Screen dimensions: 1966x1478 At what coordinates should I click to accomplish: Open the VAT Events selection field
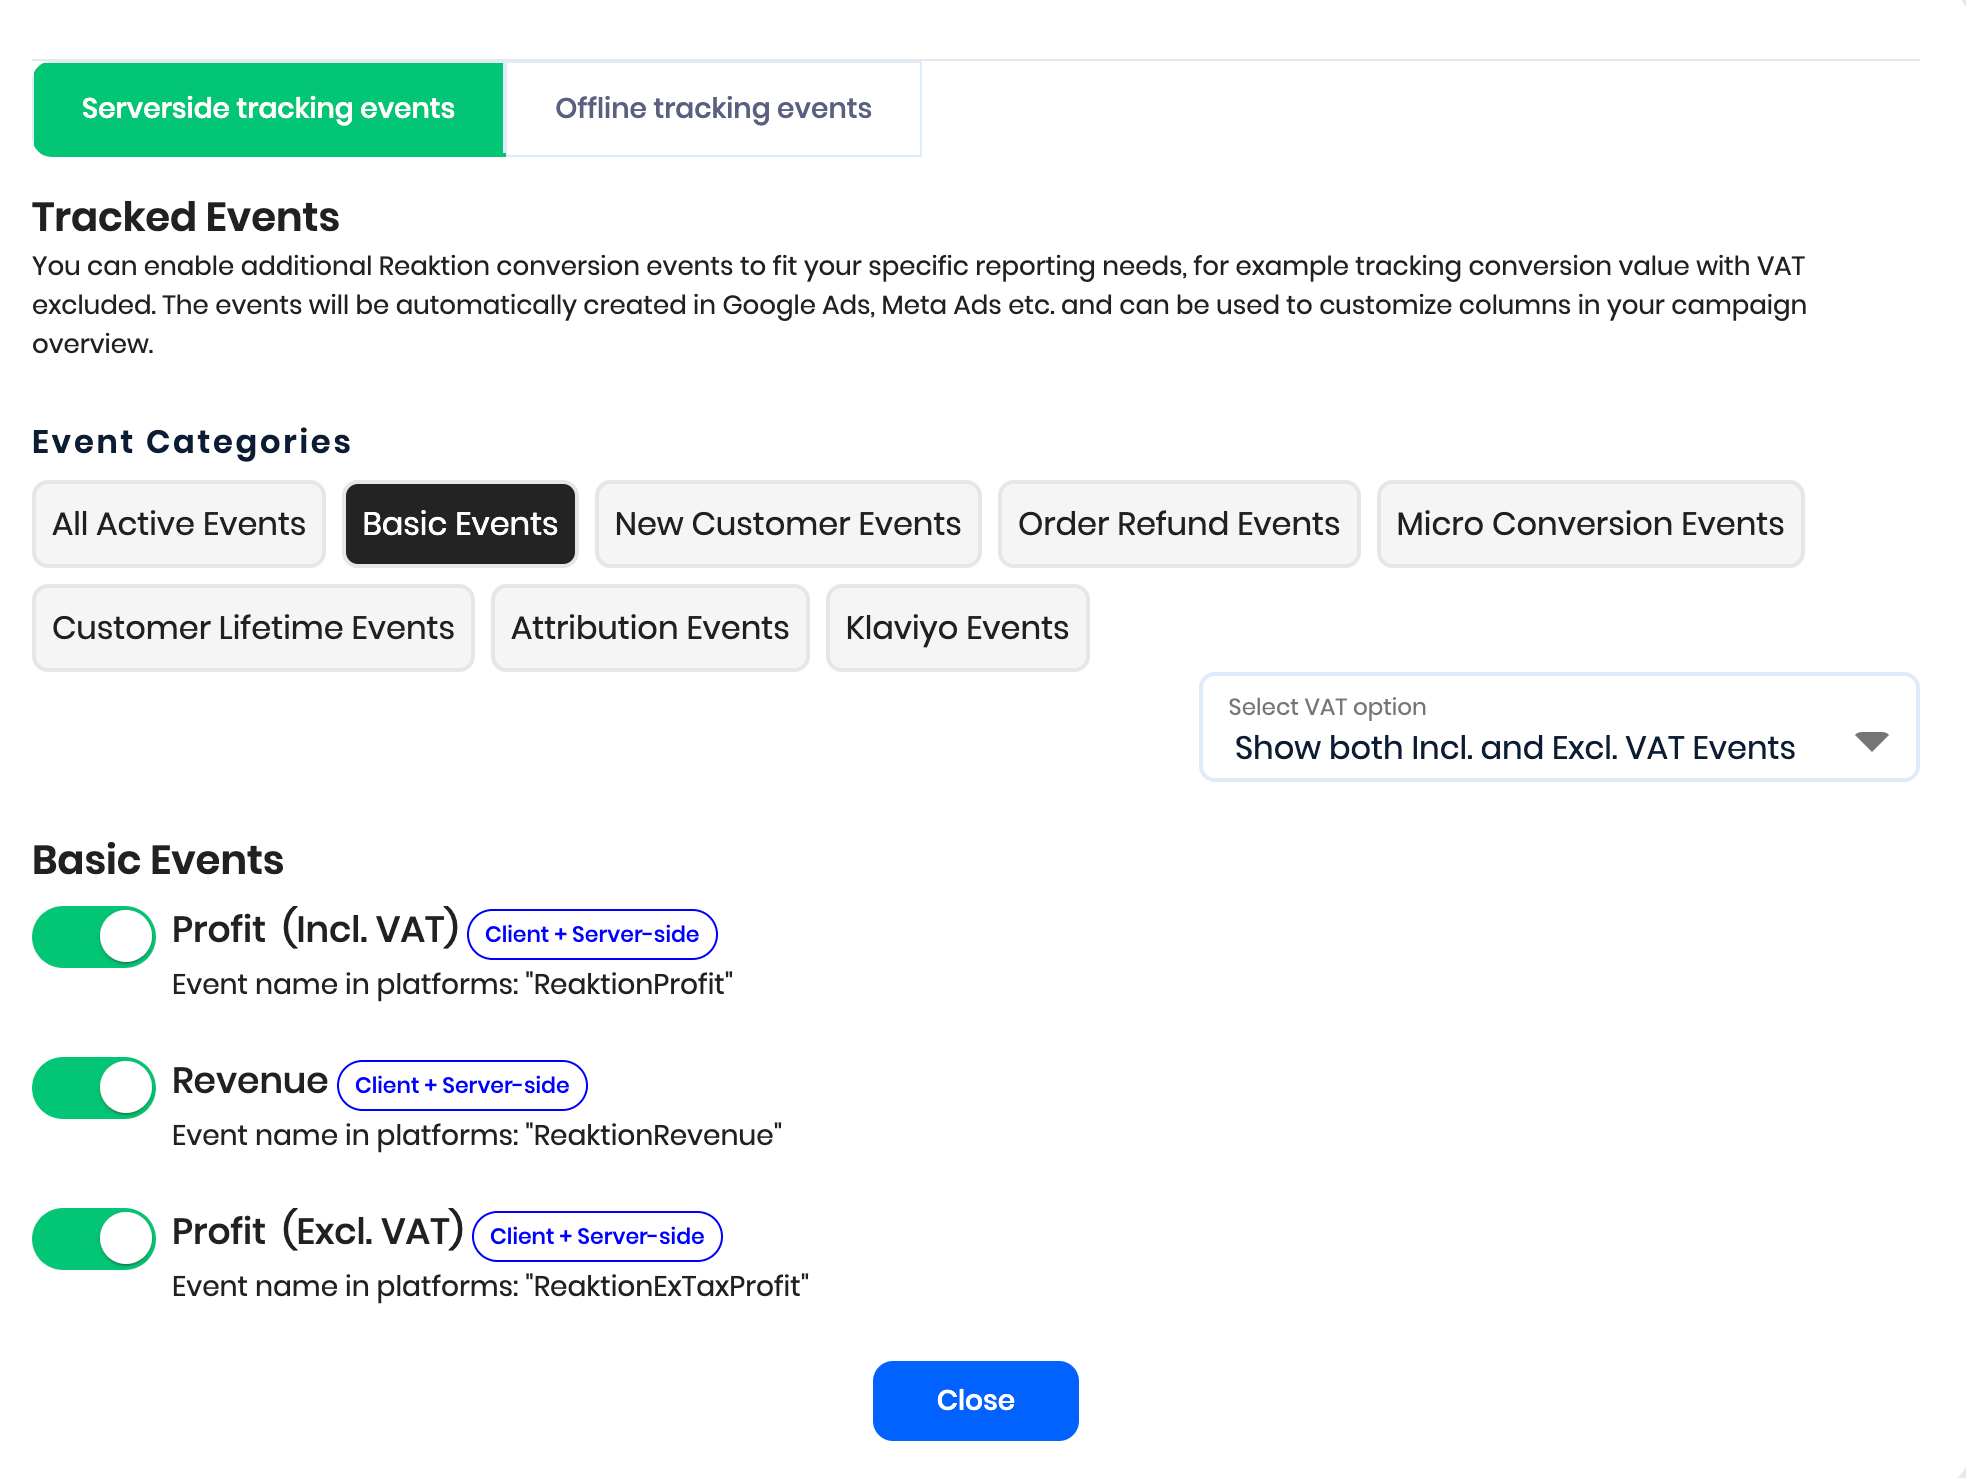(x=1514, y=747)
